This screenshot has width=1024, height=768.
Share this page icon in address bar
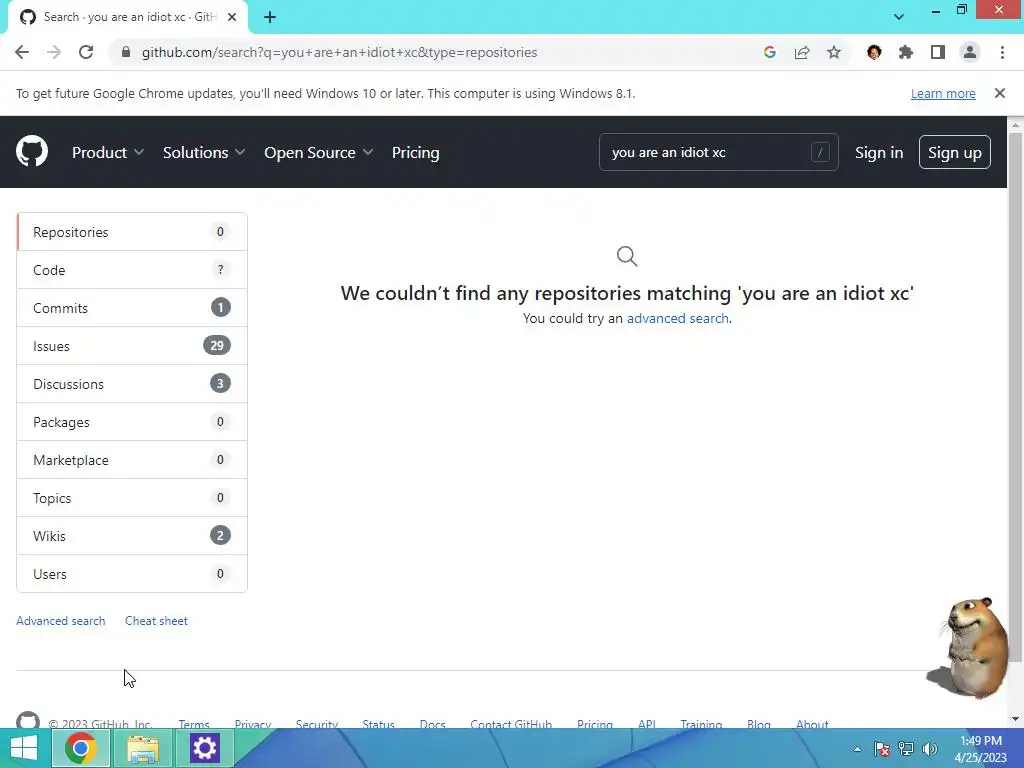coord(801,52)
